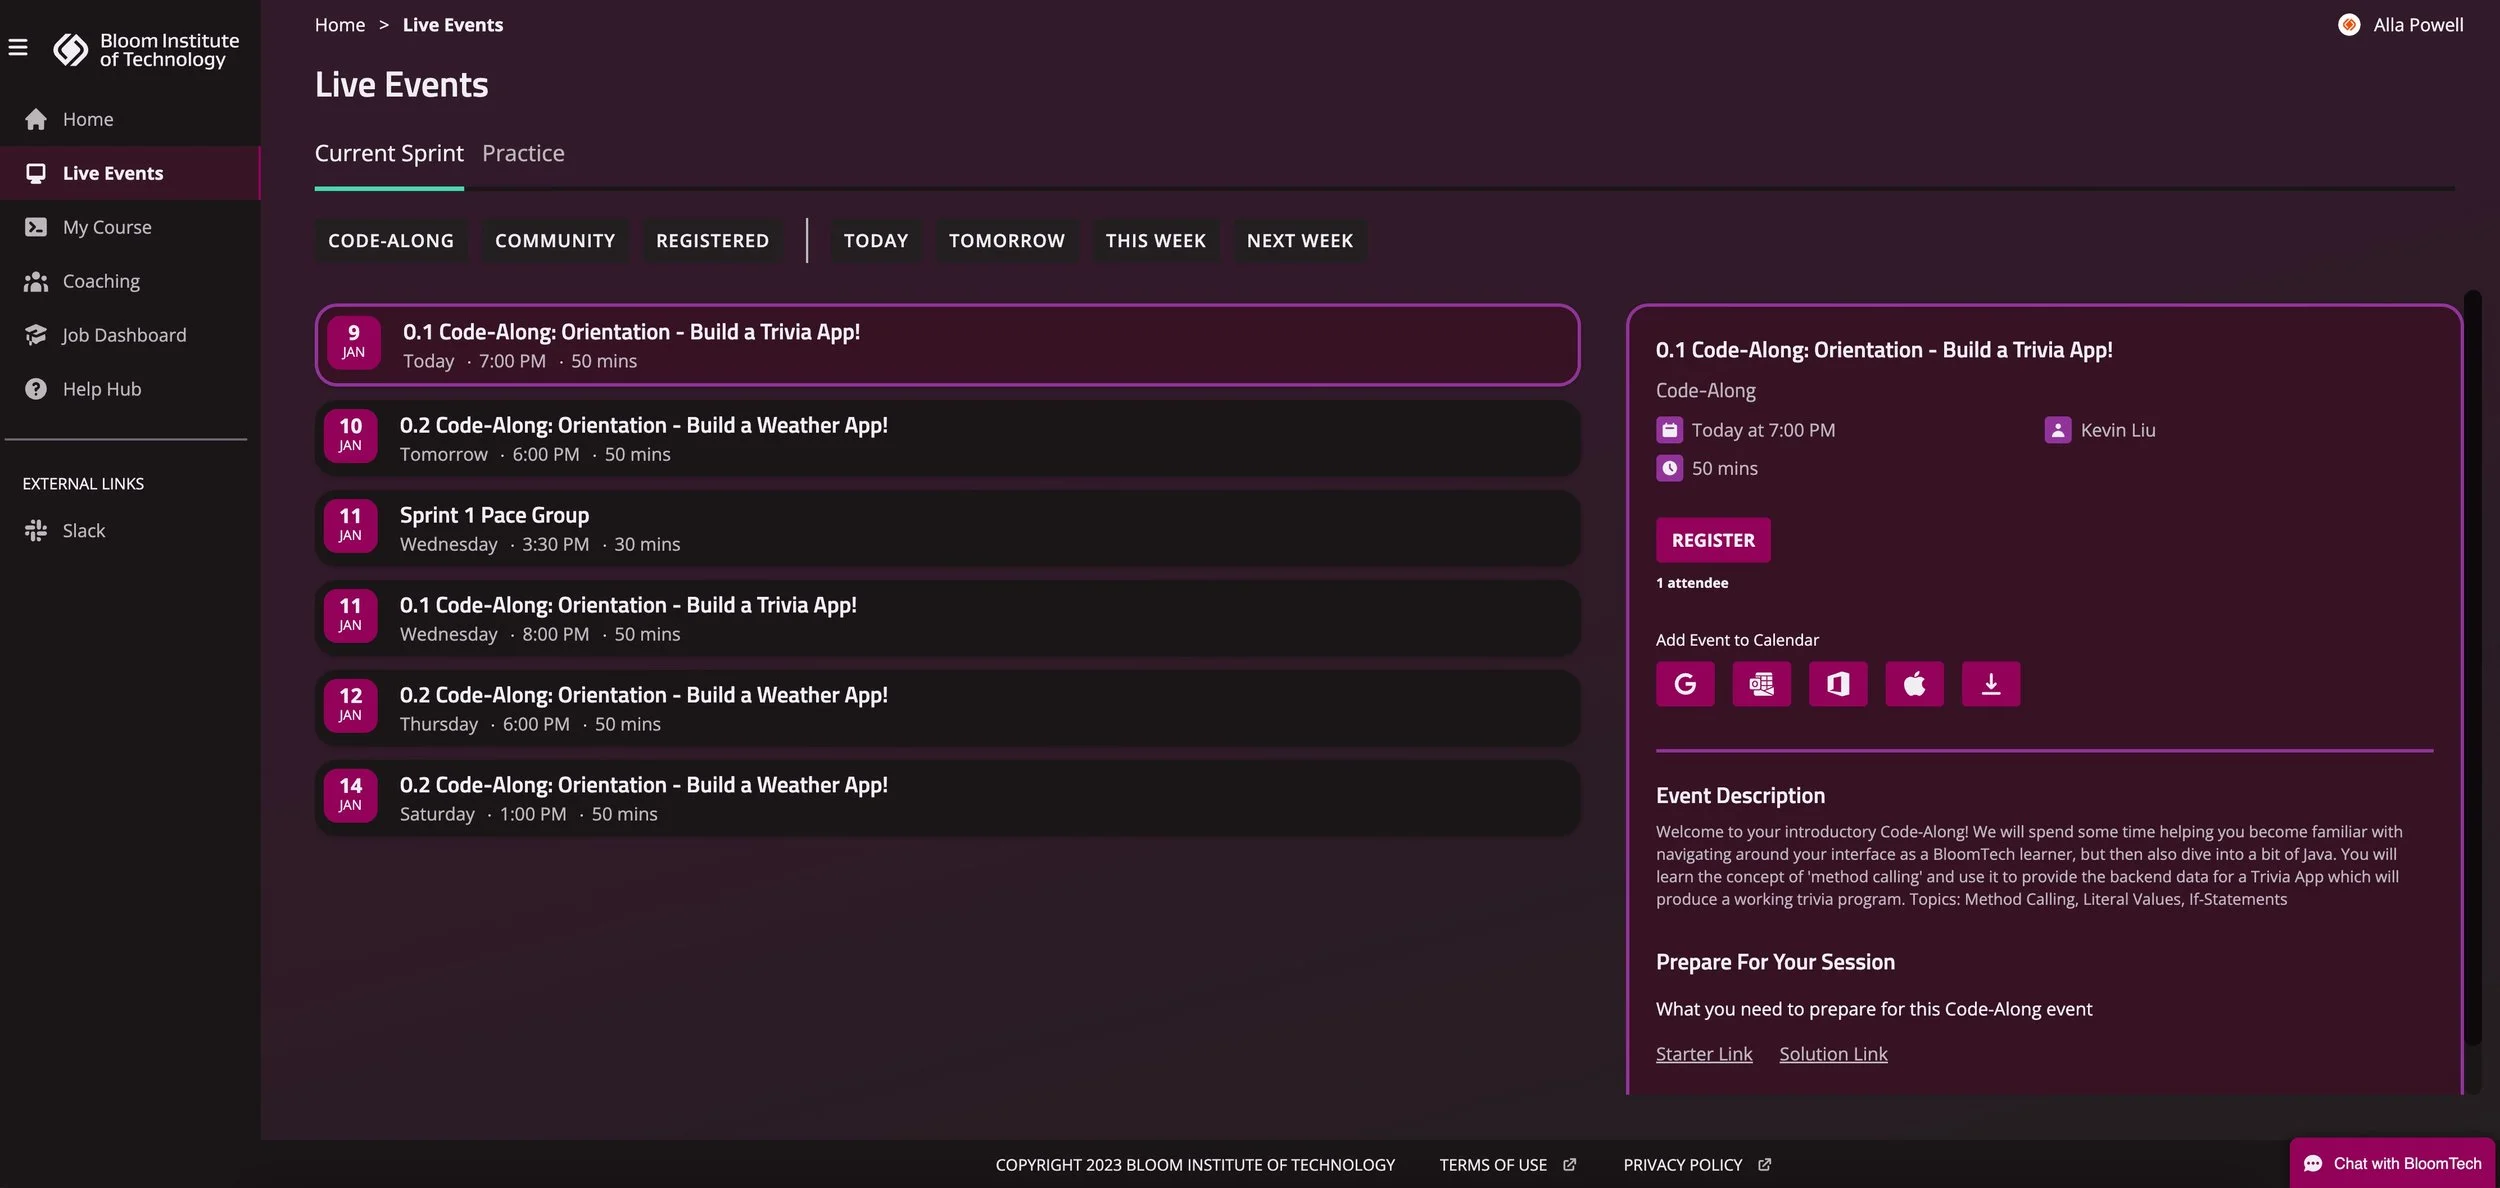
Task: Add event to Office 365 calendar
Action: tap(1838, 684)
